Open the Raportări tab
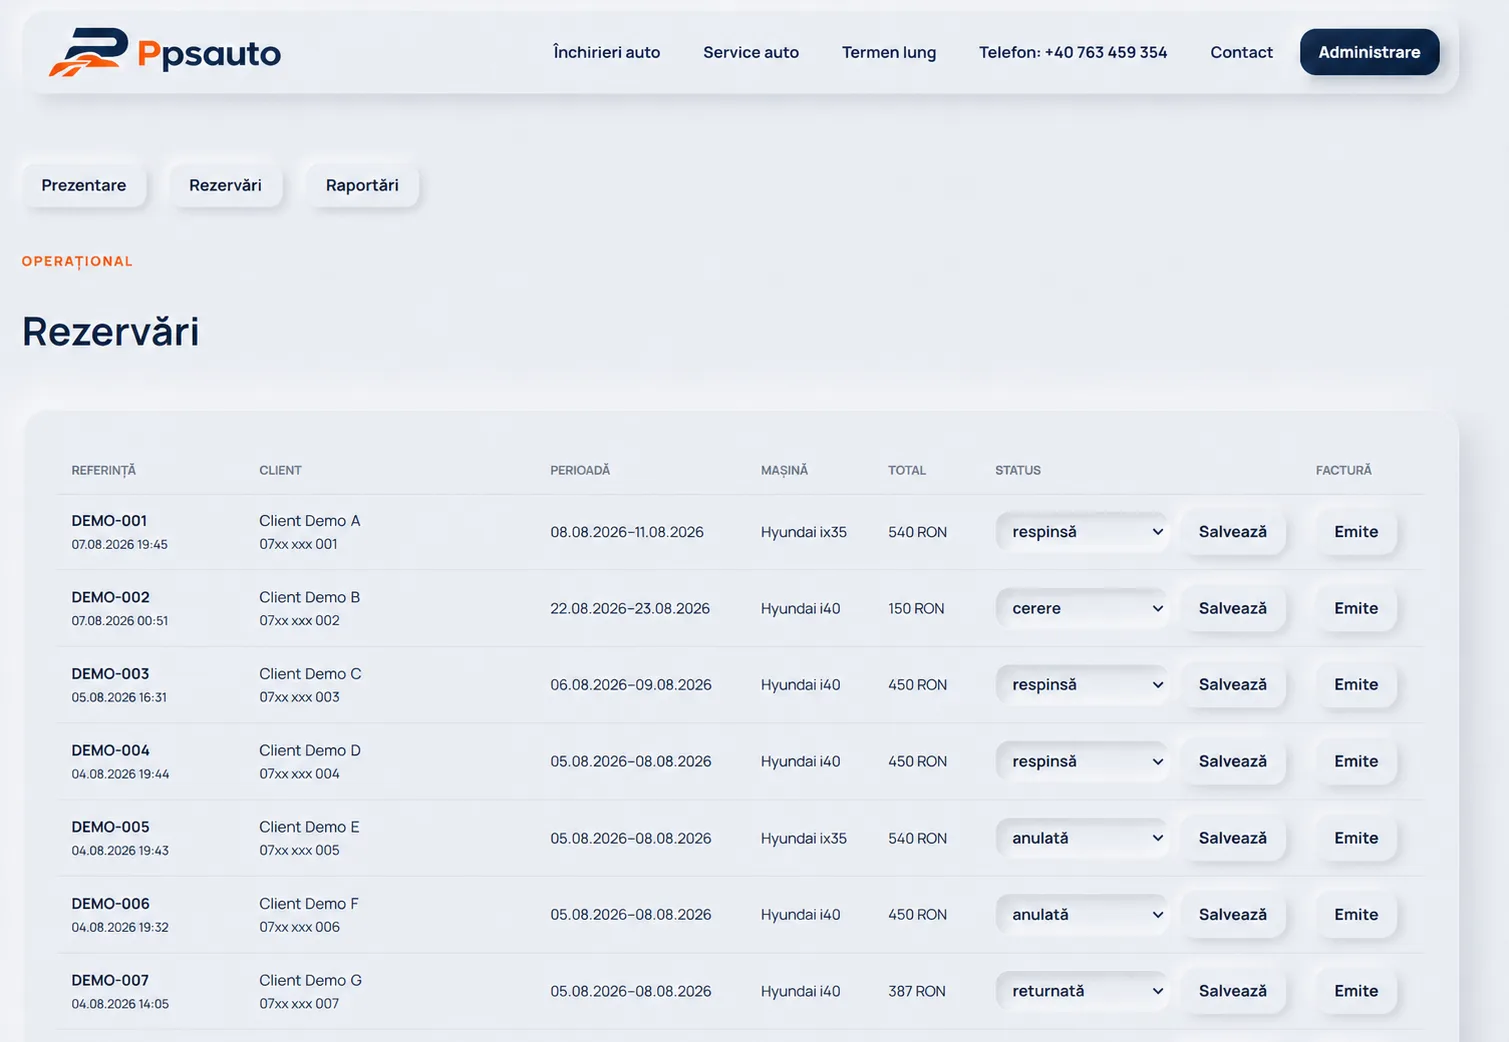1509x1042 pixels. pos(362,185)
